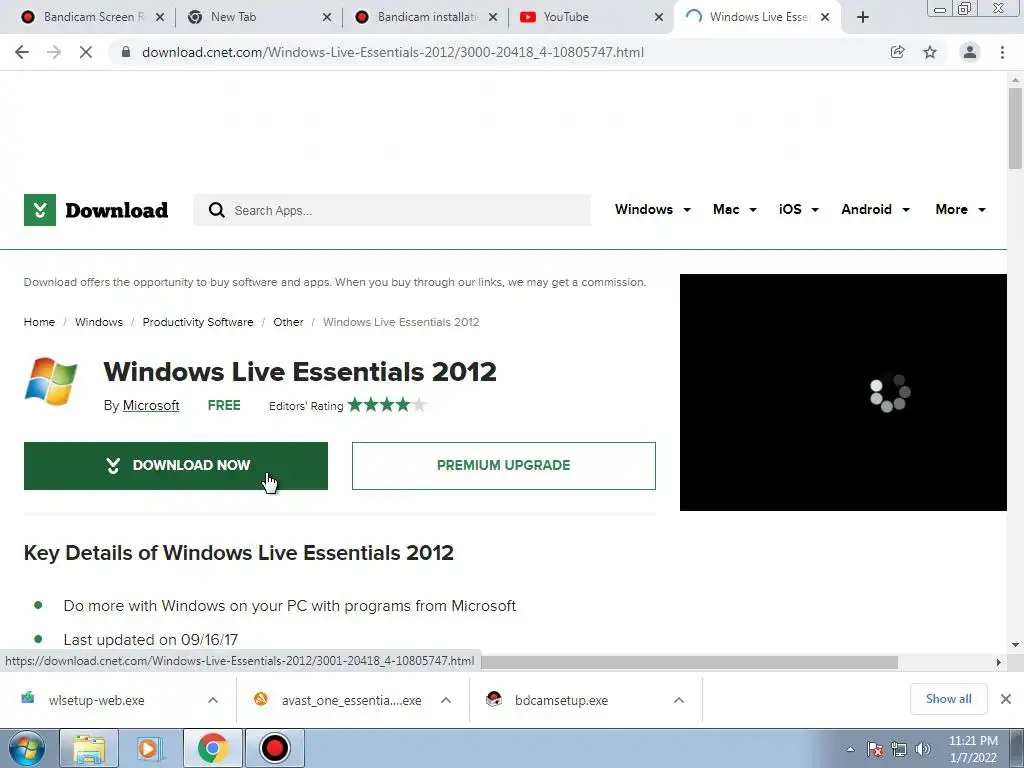Click the Windows flag logo beside the title
1024x768 pixels.
click(x=50, y=381)
